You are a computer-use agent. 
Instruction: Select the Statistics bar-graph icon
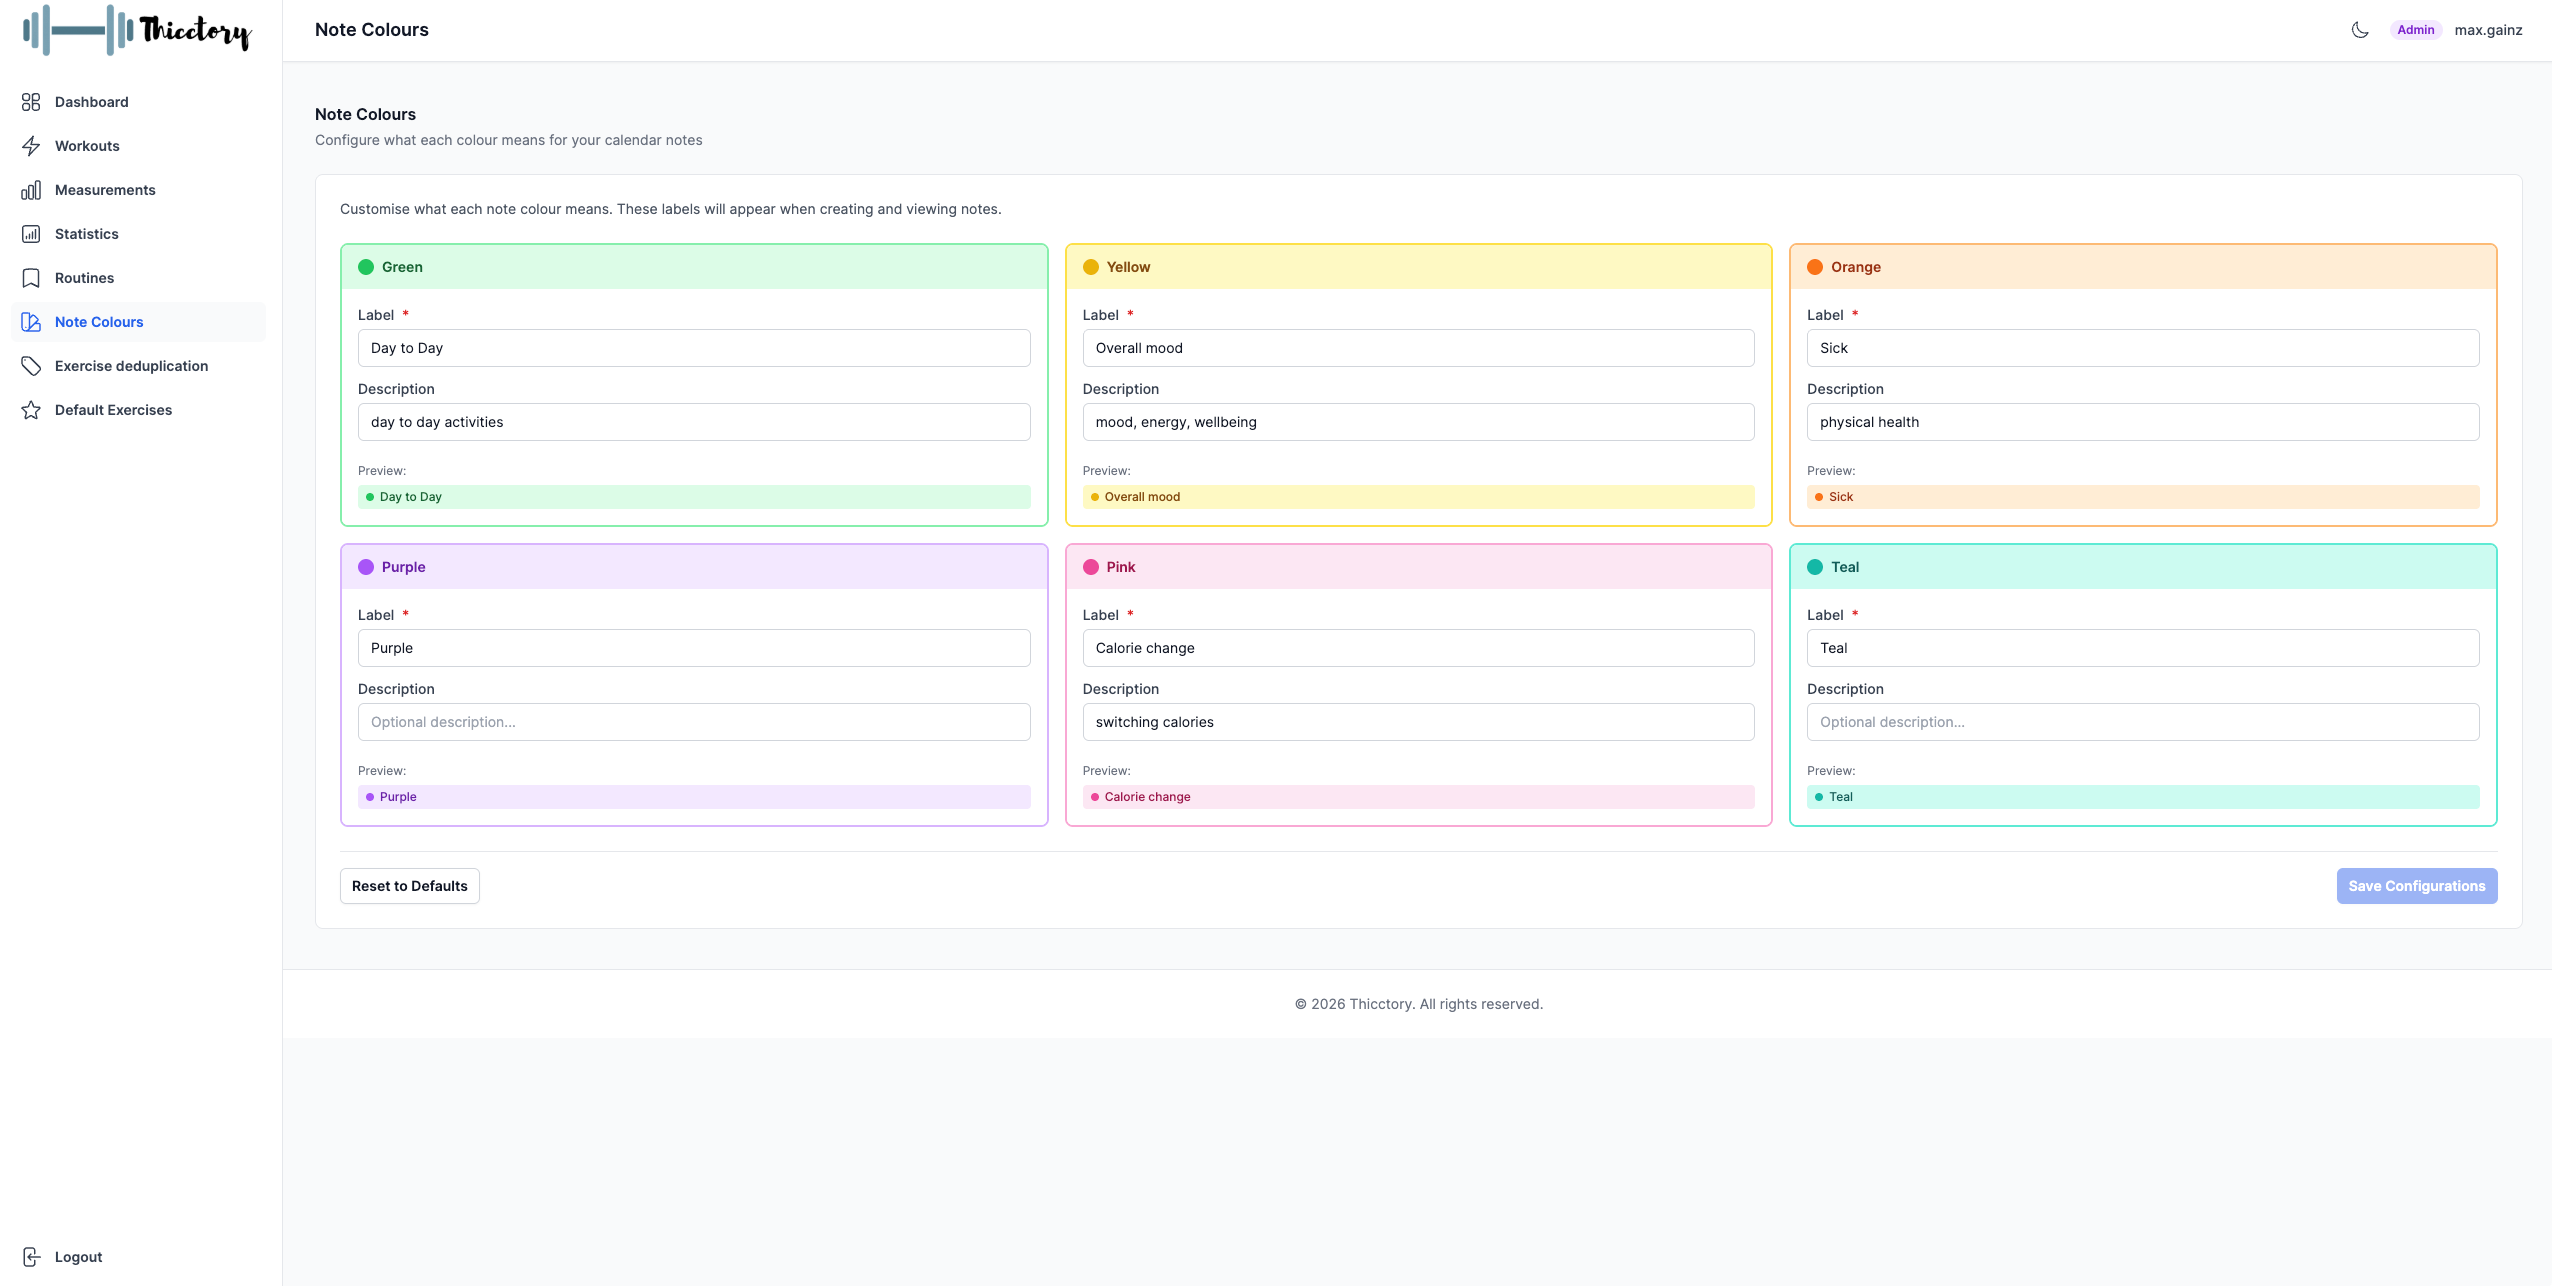click(x=31, y=233)
